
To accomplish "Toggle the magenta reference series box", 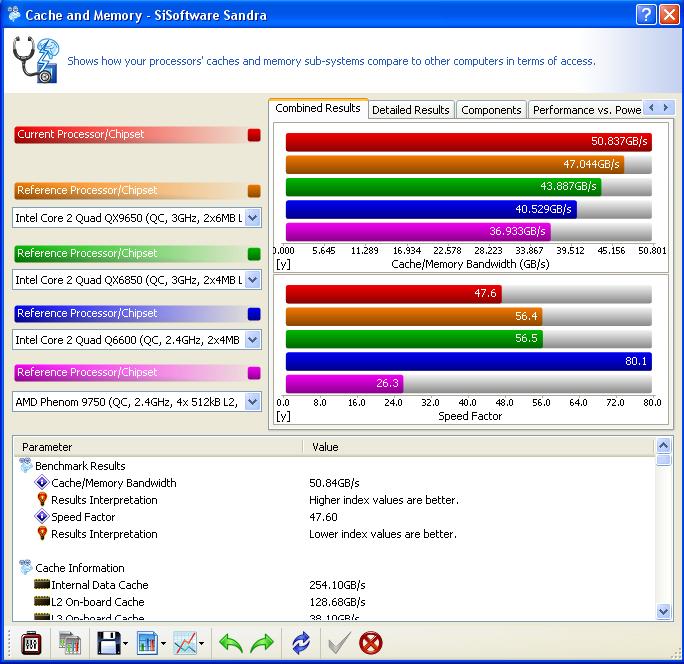I will click(254, 373).
